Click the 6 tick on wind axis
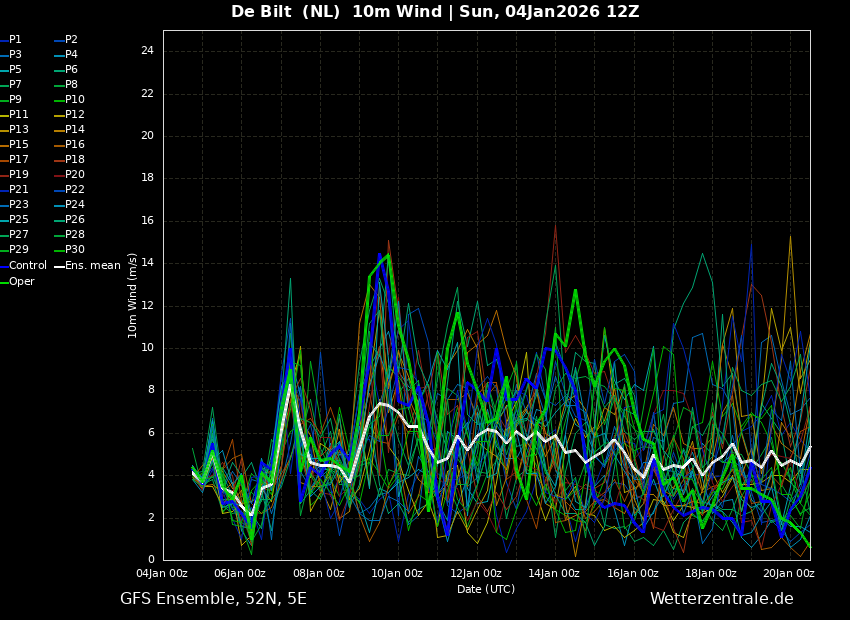This screenshot has height=620, width=850. coord(151,433)
